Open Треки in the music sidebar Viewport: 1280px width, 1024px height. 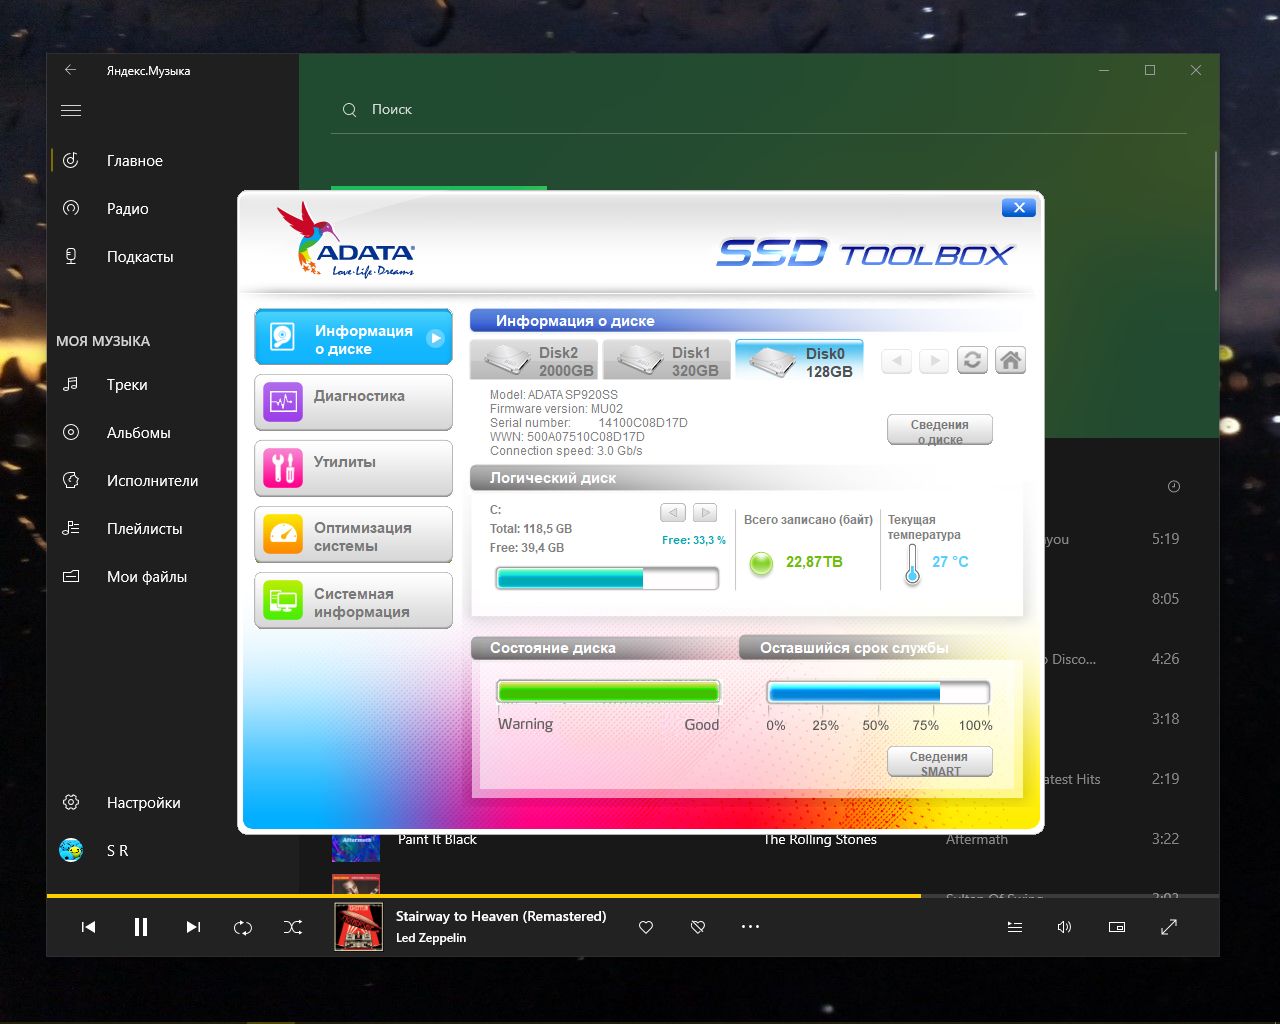click(172, 385)
